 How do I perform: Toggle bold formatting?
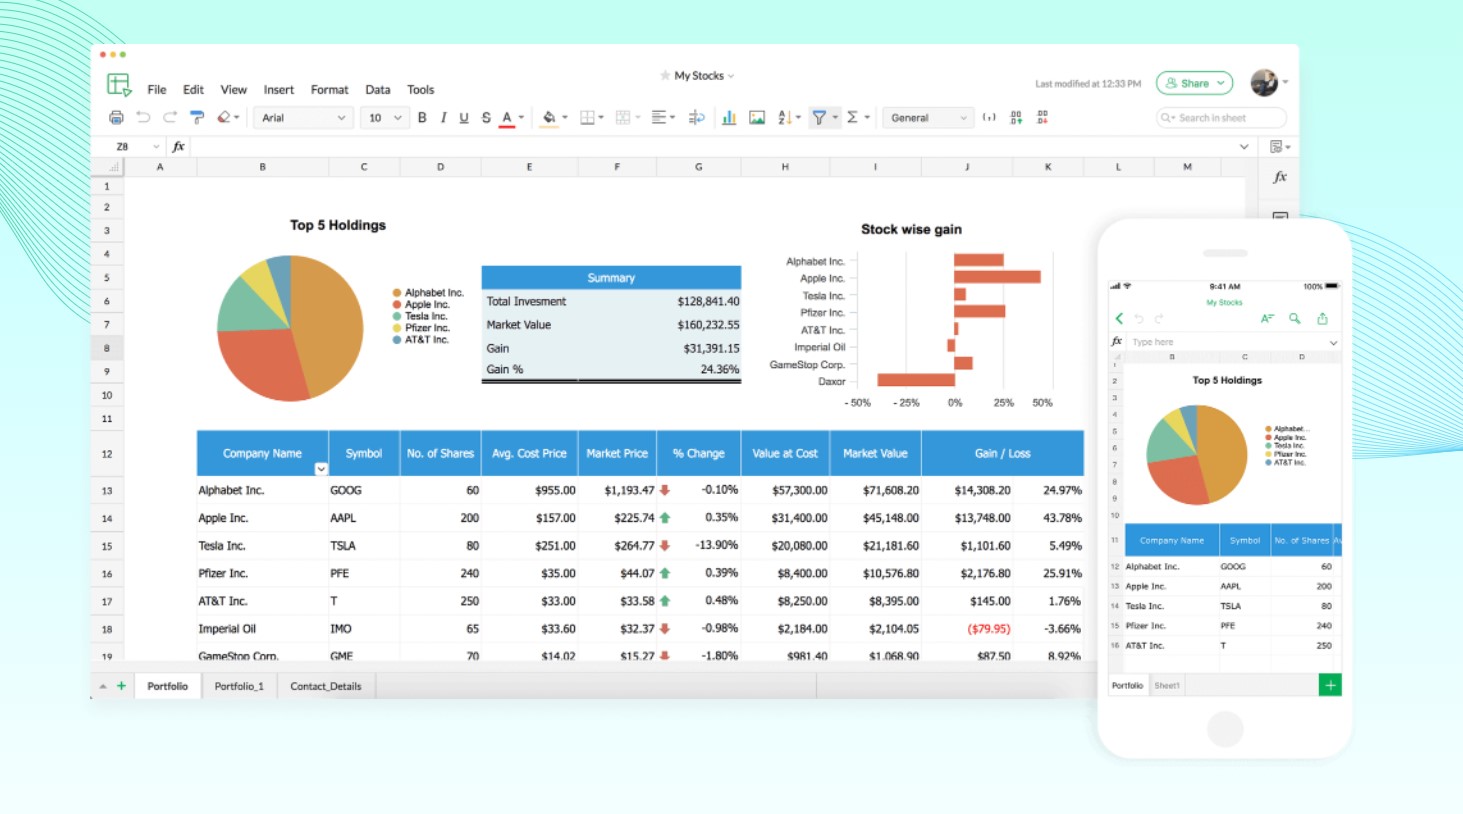point(422,118)
